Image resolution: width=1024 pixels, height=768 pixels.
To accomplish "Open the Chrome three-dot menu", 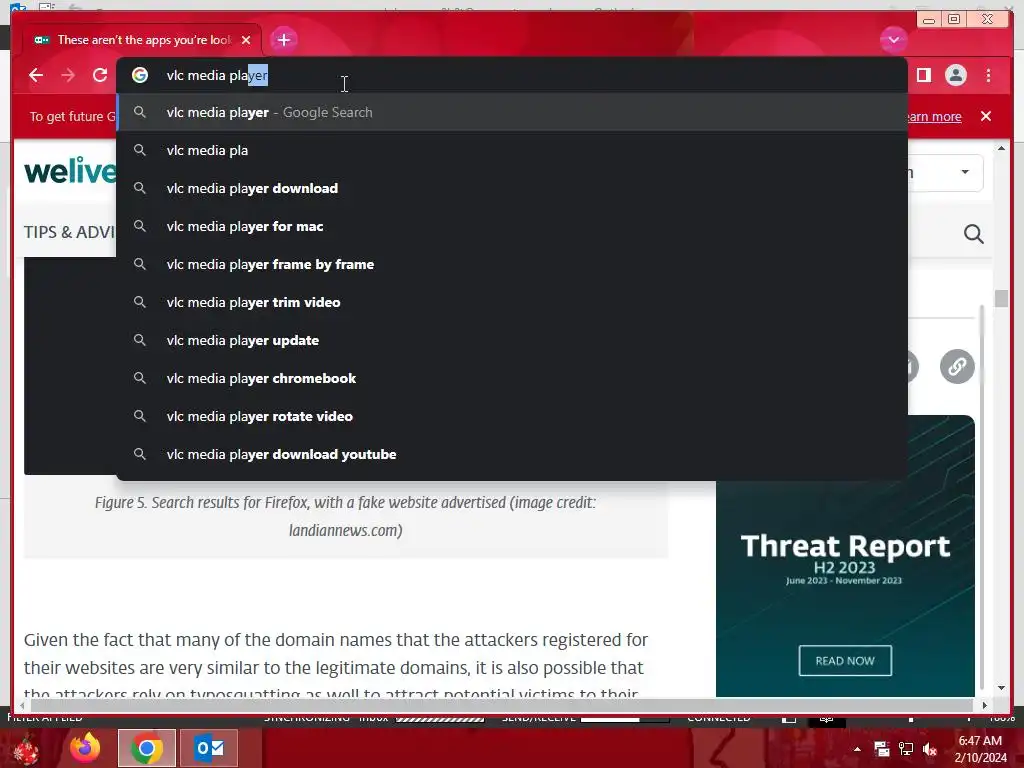I will click(989, 75).
